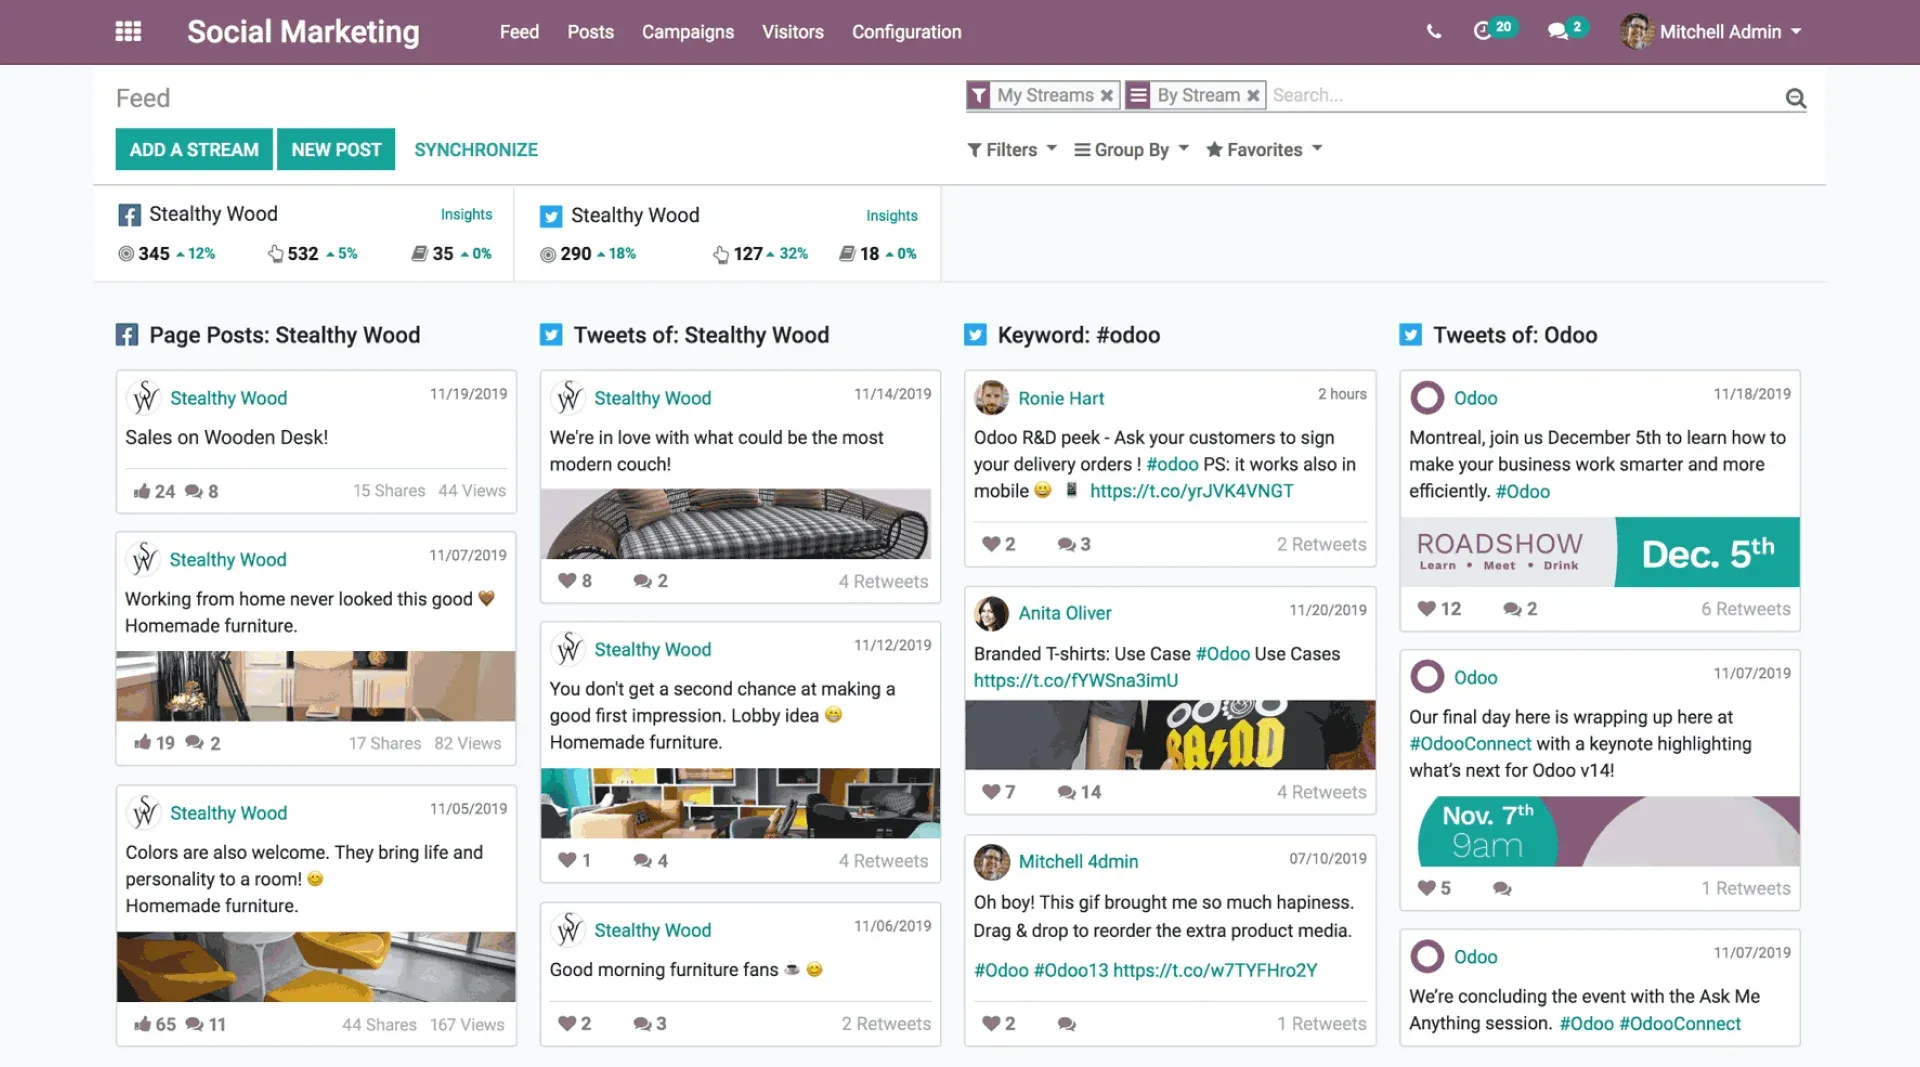Remove the My Streams filter tag

(x=1106, y=95)
